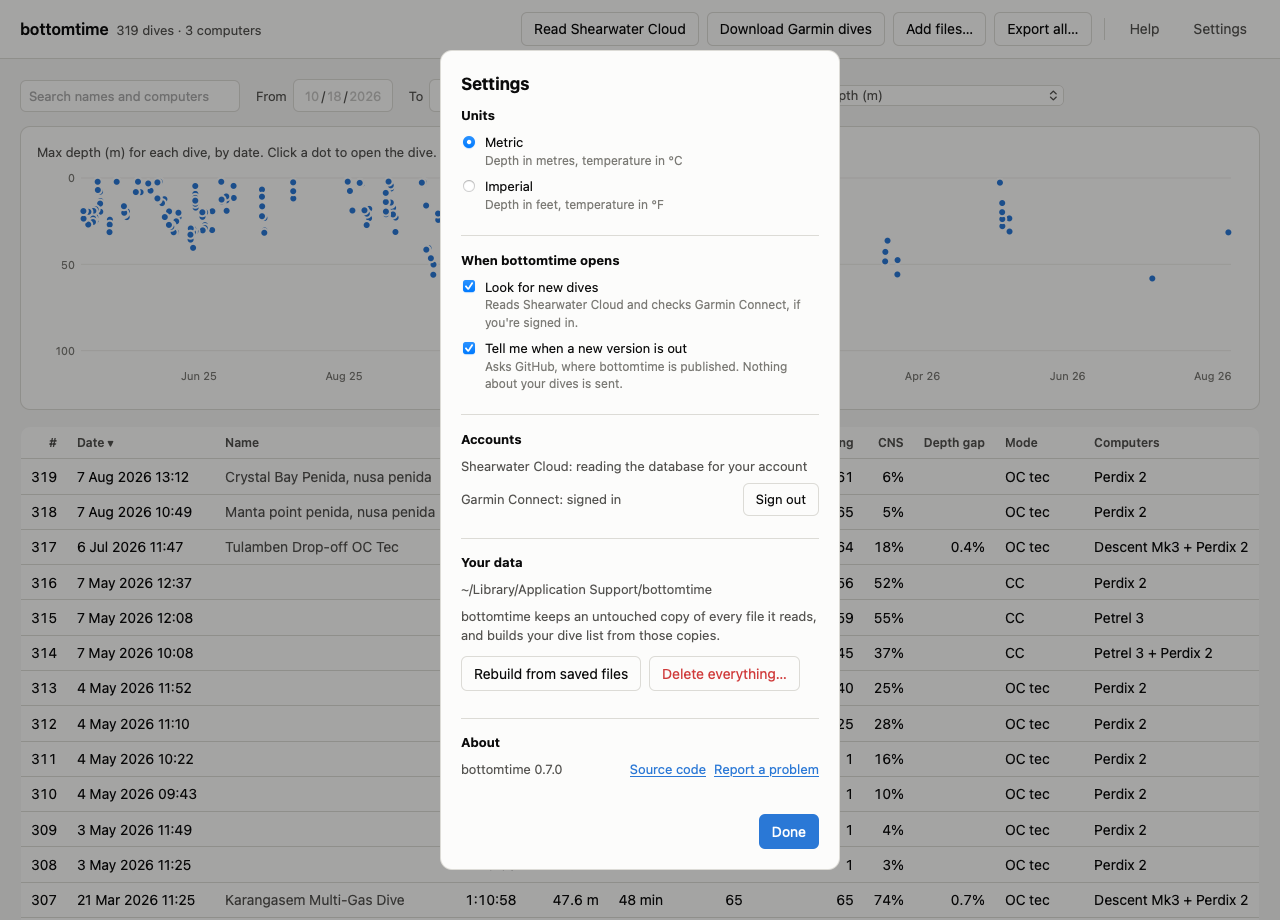
Task: Click the 7 May 2026 12:37 date cell
Action: pyautogui.click(x=134, y=583)
